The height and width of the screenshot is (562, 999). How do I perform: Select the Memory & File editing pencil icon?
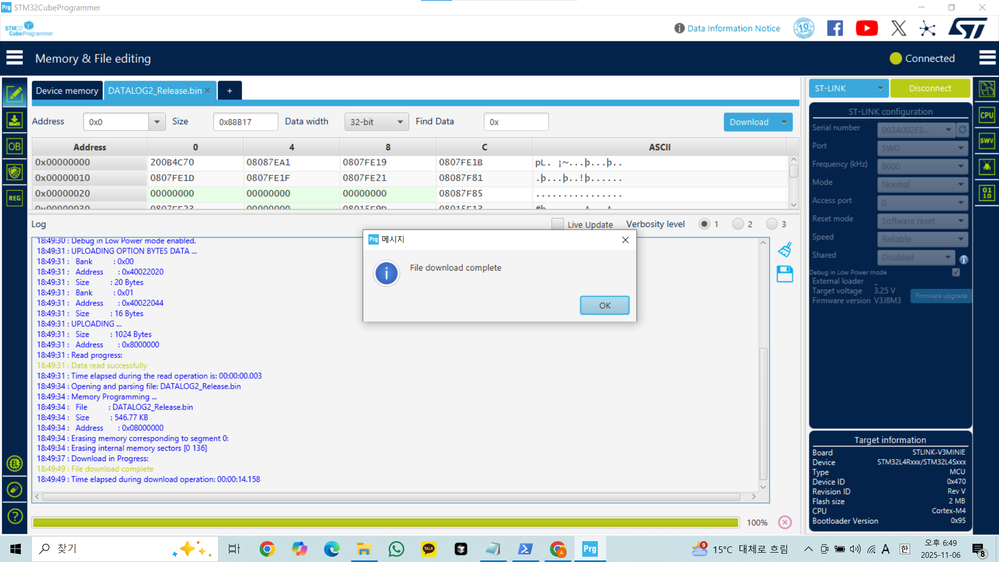(14, 94)
